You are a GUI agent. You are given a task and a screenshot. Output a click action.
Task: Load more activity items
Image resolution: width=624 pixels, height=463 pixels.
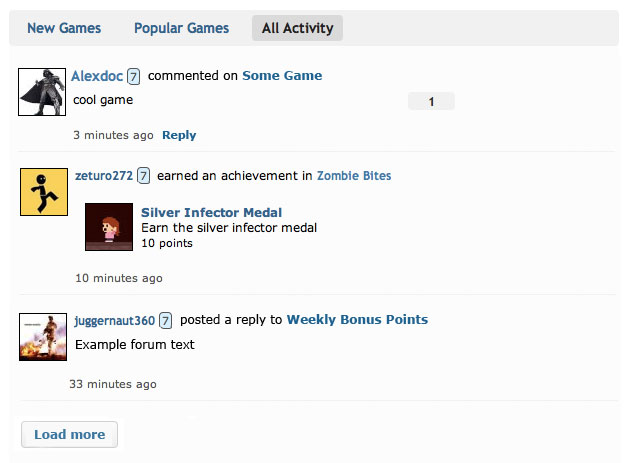coord(69,434)
